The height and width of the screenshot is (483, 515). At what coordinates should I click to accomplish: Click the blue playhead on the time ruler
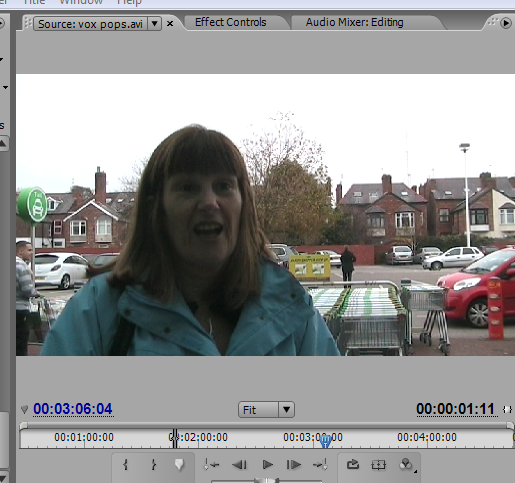coord(325,441)
